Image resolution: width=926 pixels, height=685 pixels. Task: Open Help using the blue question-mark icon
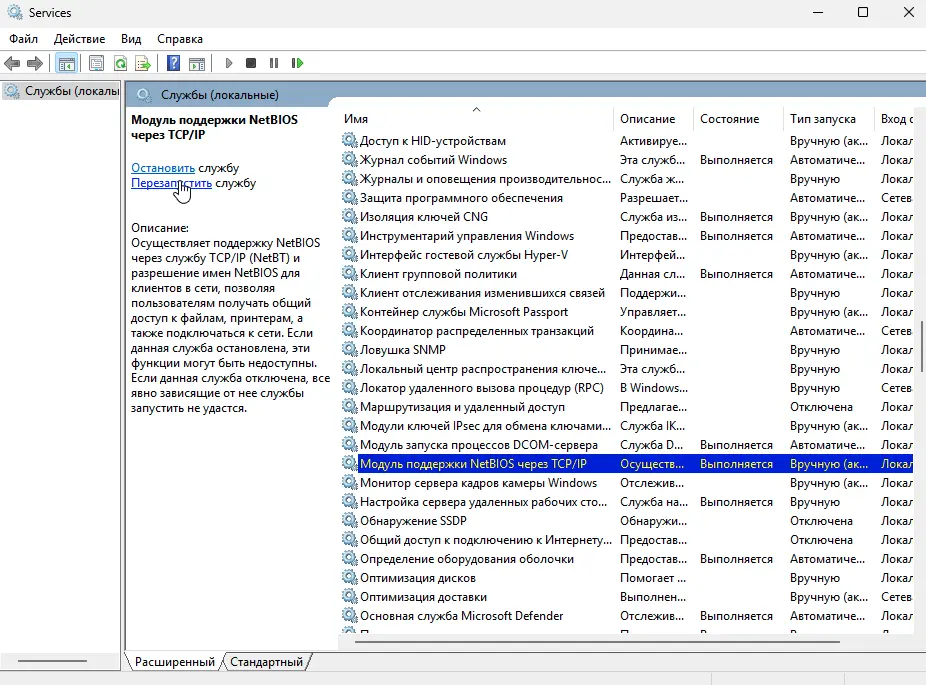(x=173, y=63)
